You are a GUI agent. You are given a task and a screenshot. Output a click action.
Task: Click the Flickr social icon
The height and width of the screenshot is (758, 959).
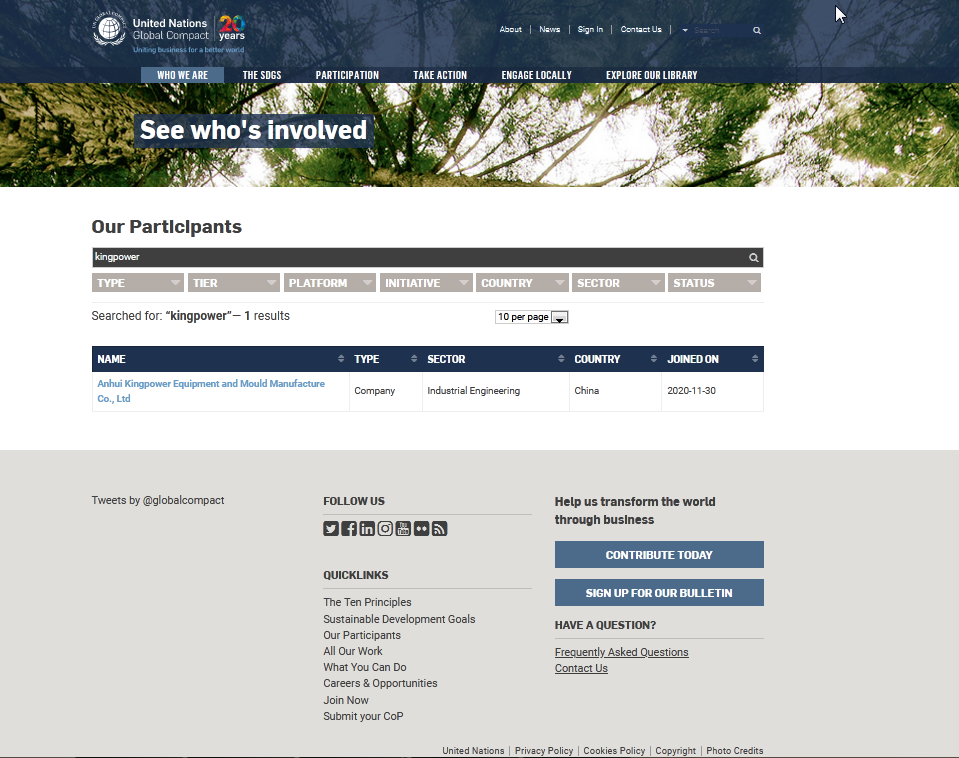(421, 529)
